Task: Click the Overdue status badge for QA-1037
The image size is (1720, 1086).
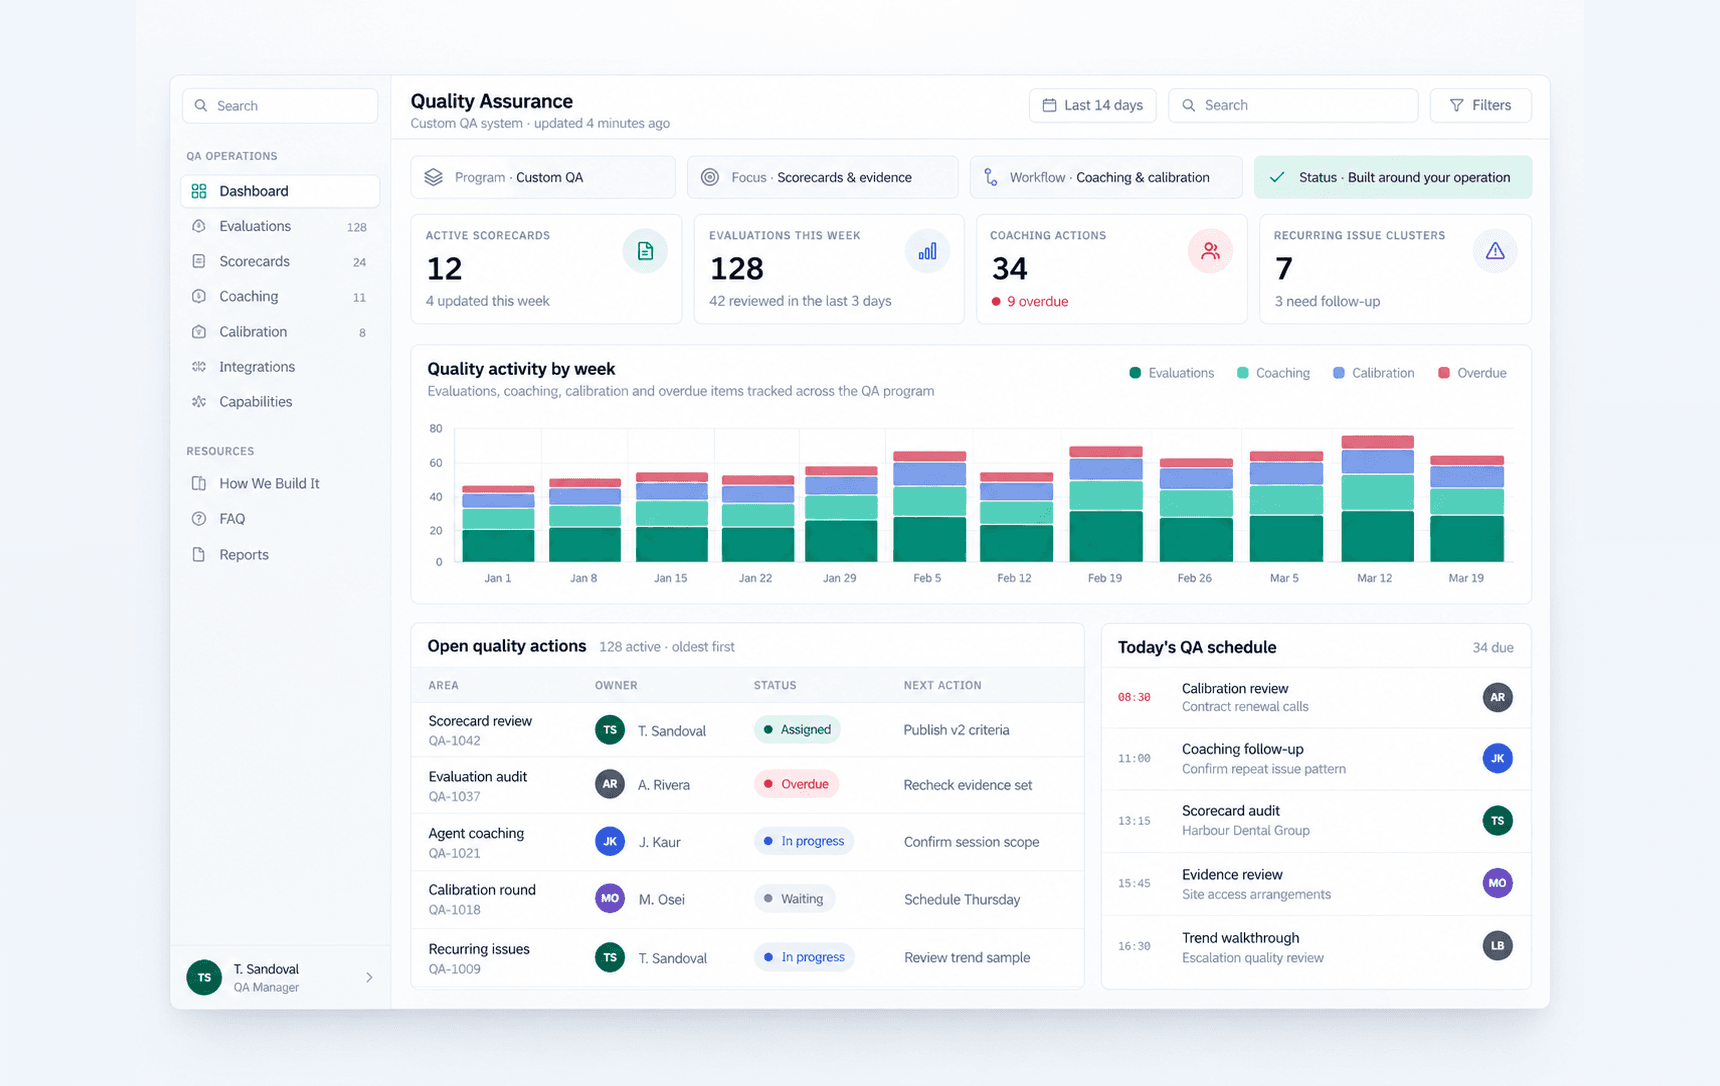Action: pyautogui.click(x=796, y=785)
